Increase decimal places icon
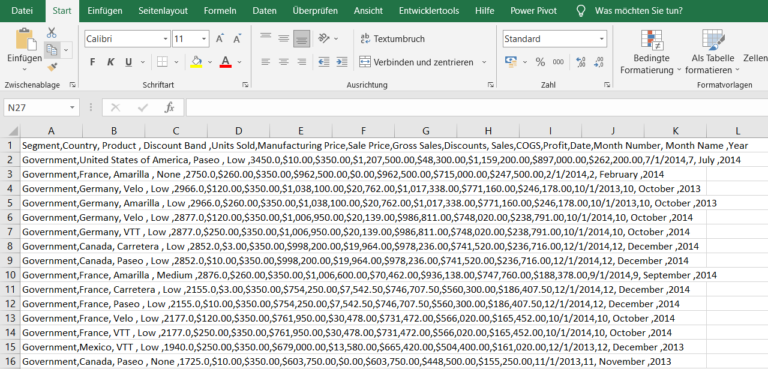This screenshot has height=369, width=768. pos(581,62)
